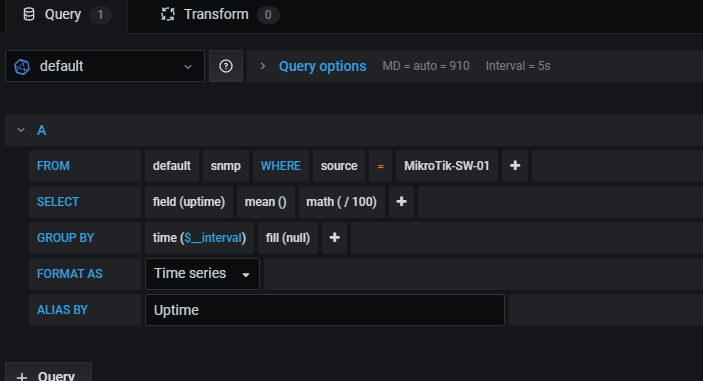Change the equals operator in WHERE
This screenshot has height=381, width=703.
(x=381, y=166)
